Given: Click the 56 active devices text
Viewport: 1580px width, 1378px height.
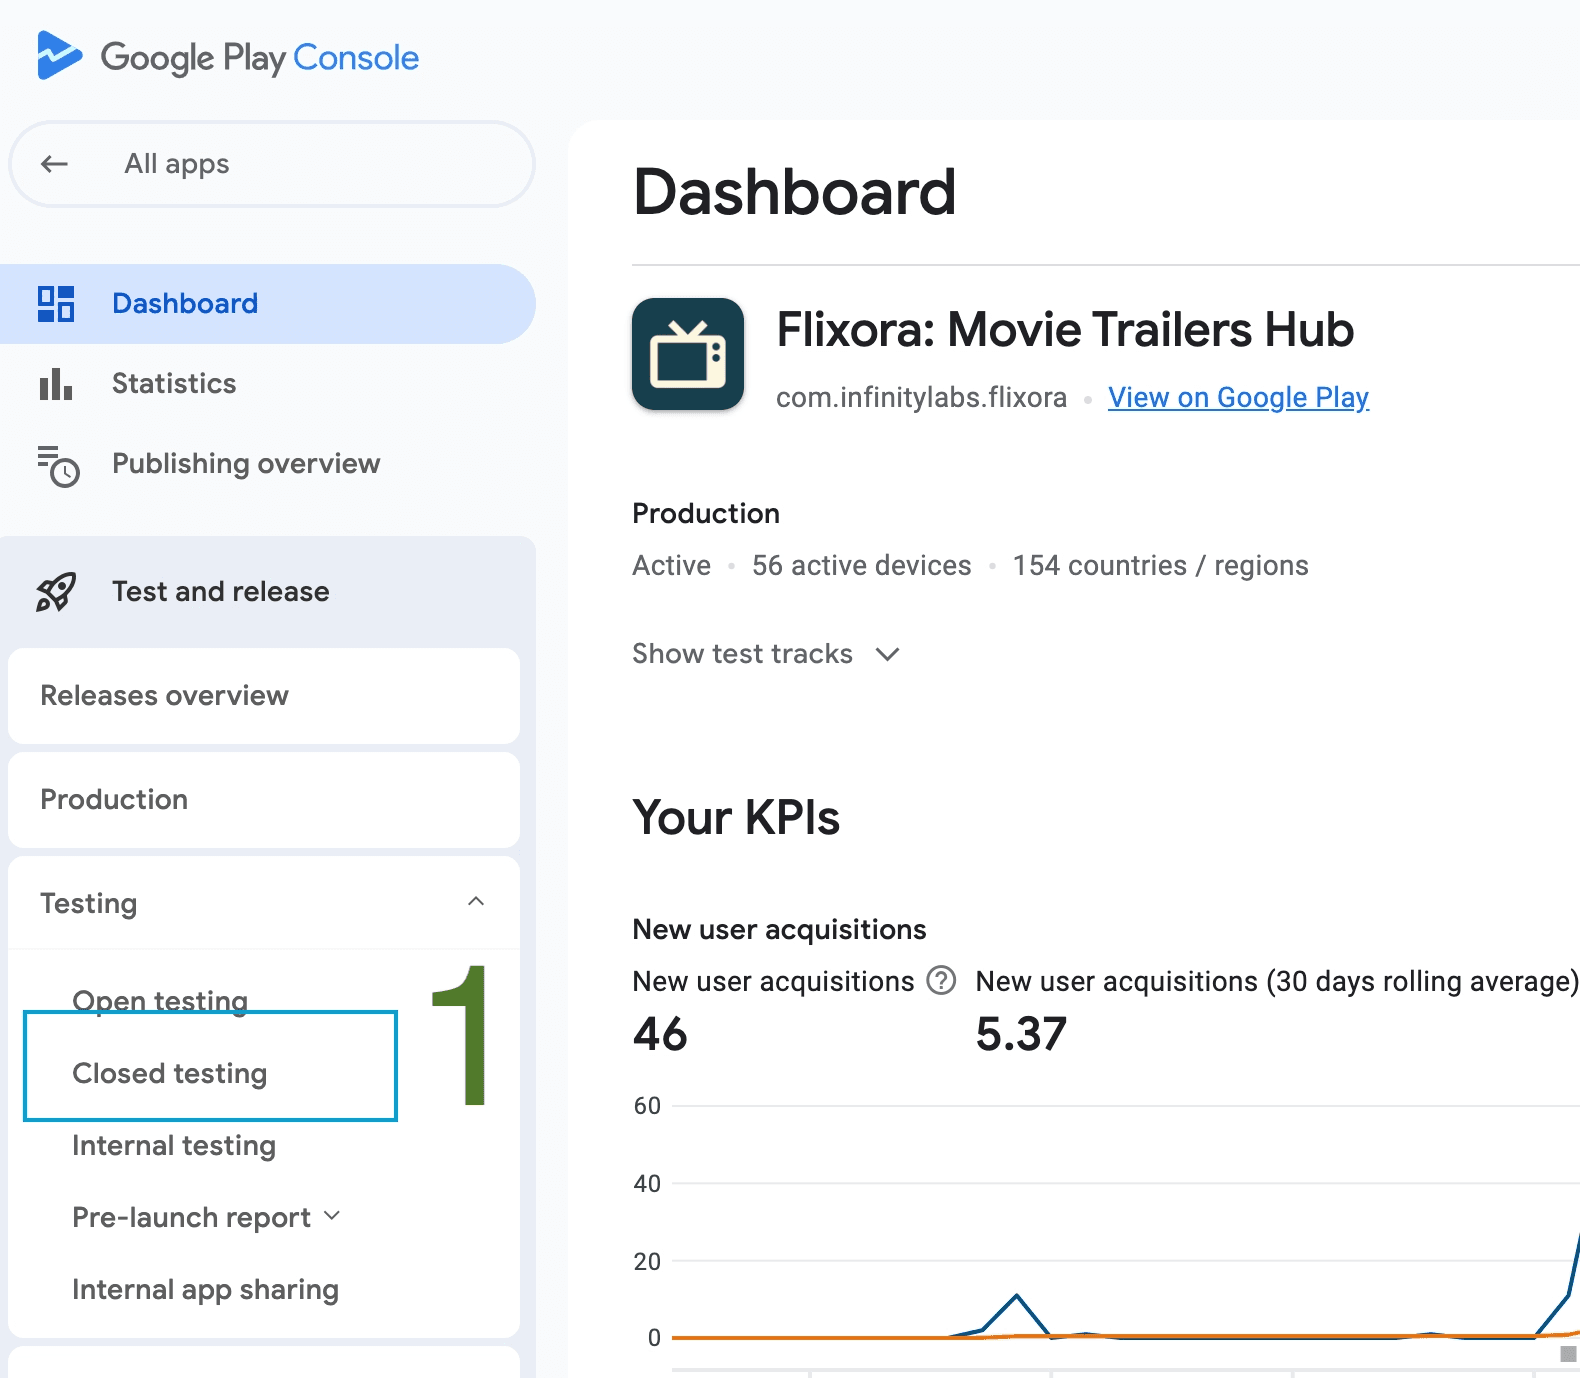Looking at the screenshot, I should coord(862,566).
